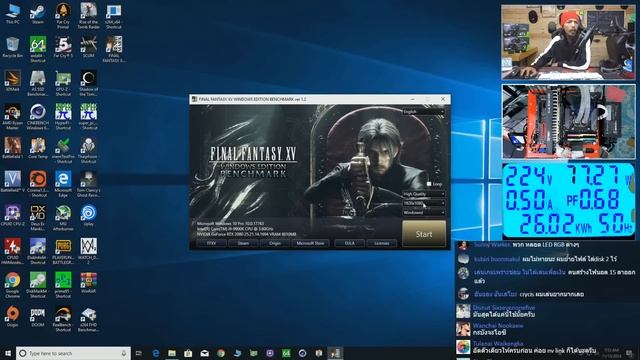
Task: Select the PUBG Battlegrounds desktop icon
Action: pos(63,251)
